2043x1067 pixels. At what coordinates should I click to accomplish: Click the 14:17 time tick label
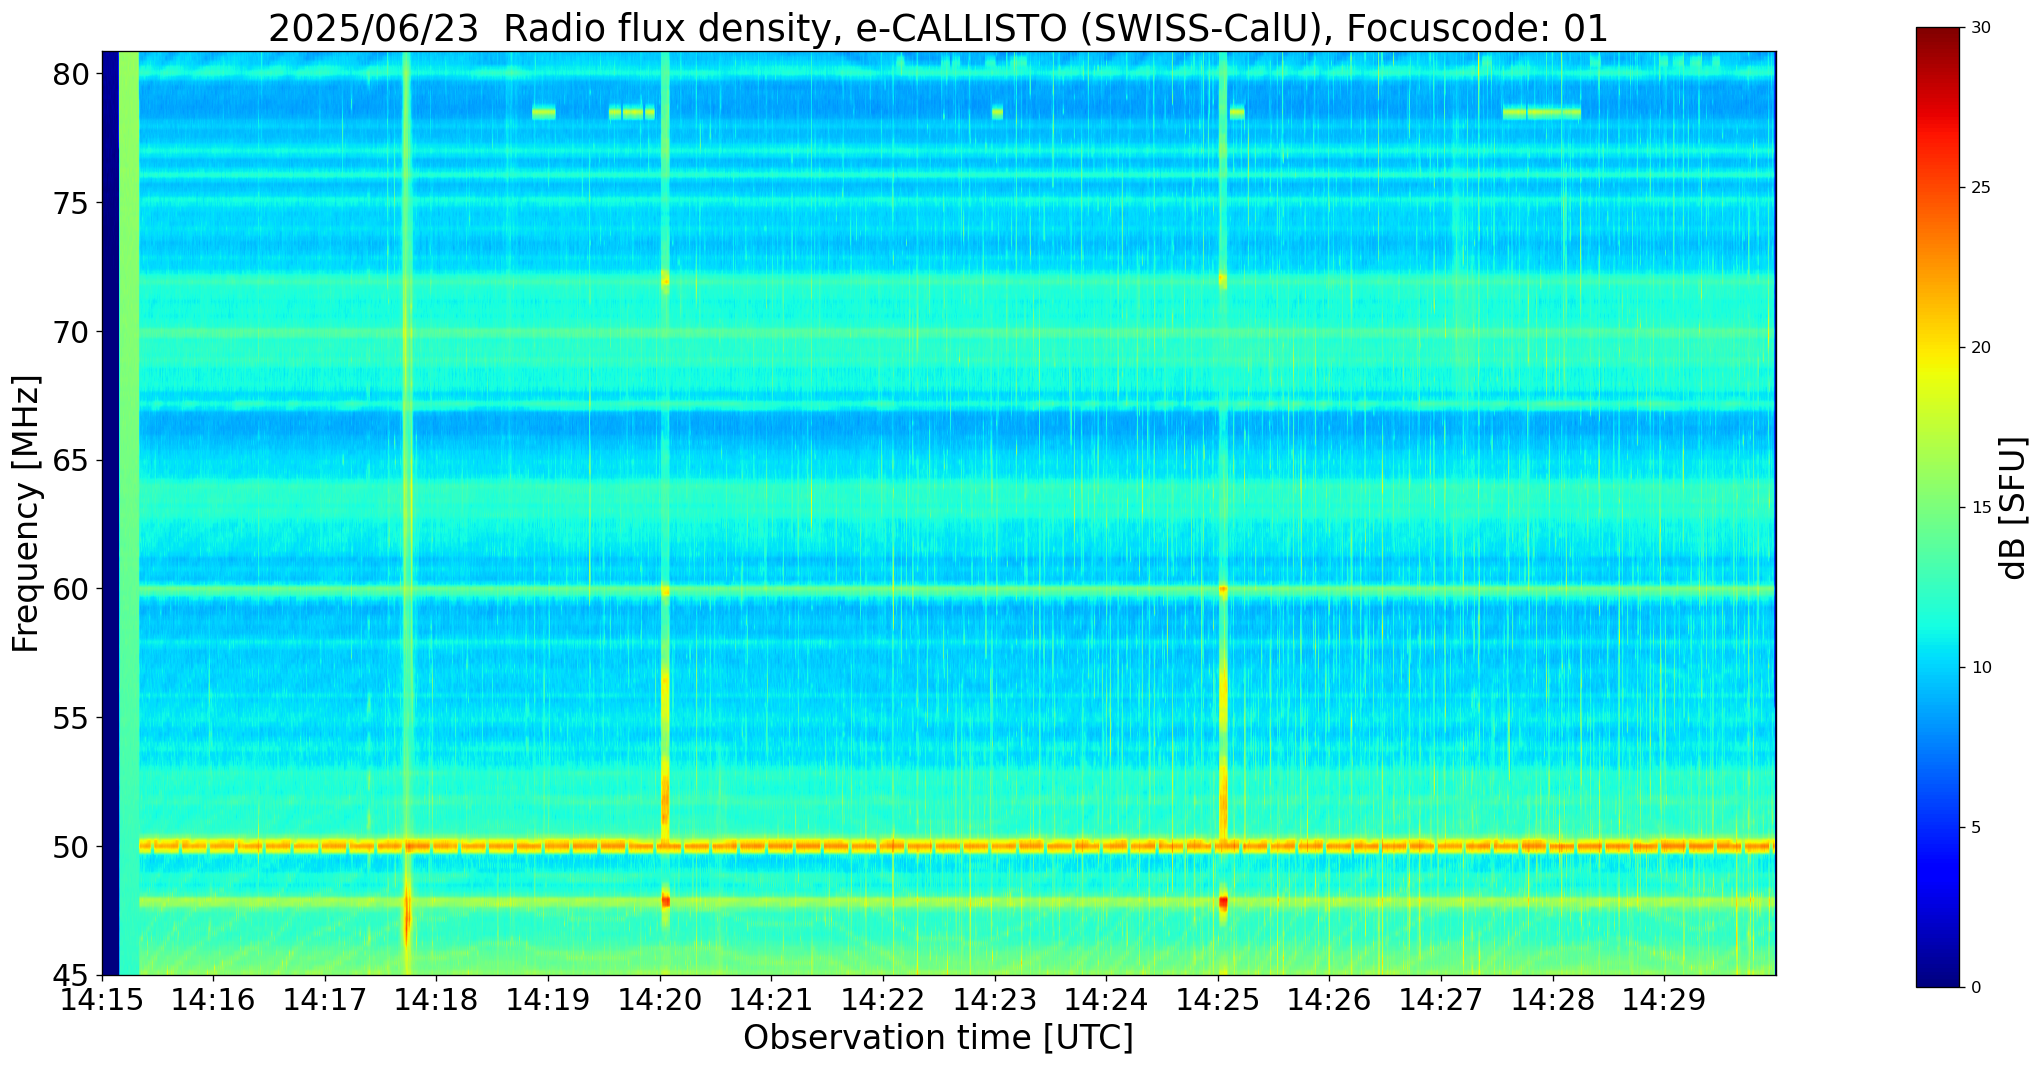[x=325, y=1001]
